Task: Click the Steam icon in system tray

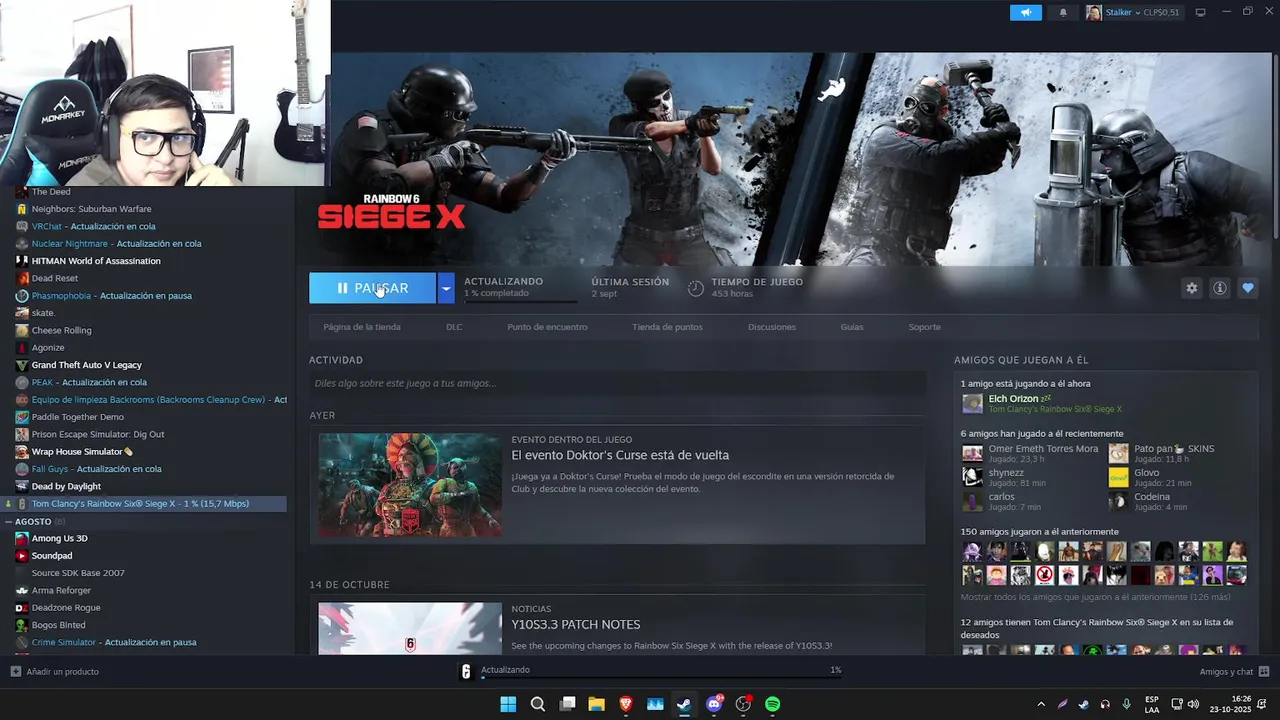Action: 1083,704
